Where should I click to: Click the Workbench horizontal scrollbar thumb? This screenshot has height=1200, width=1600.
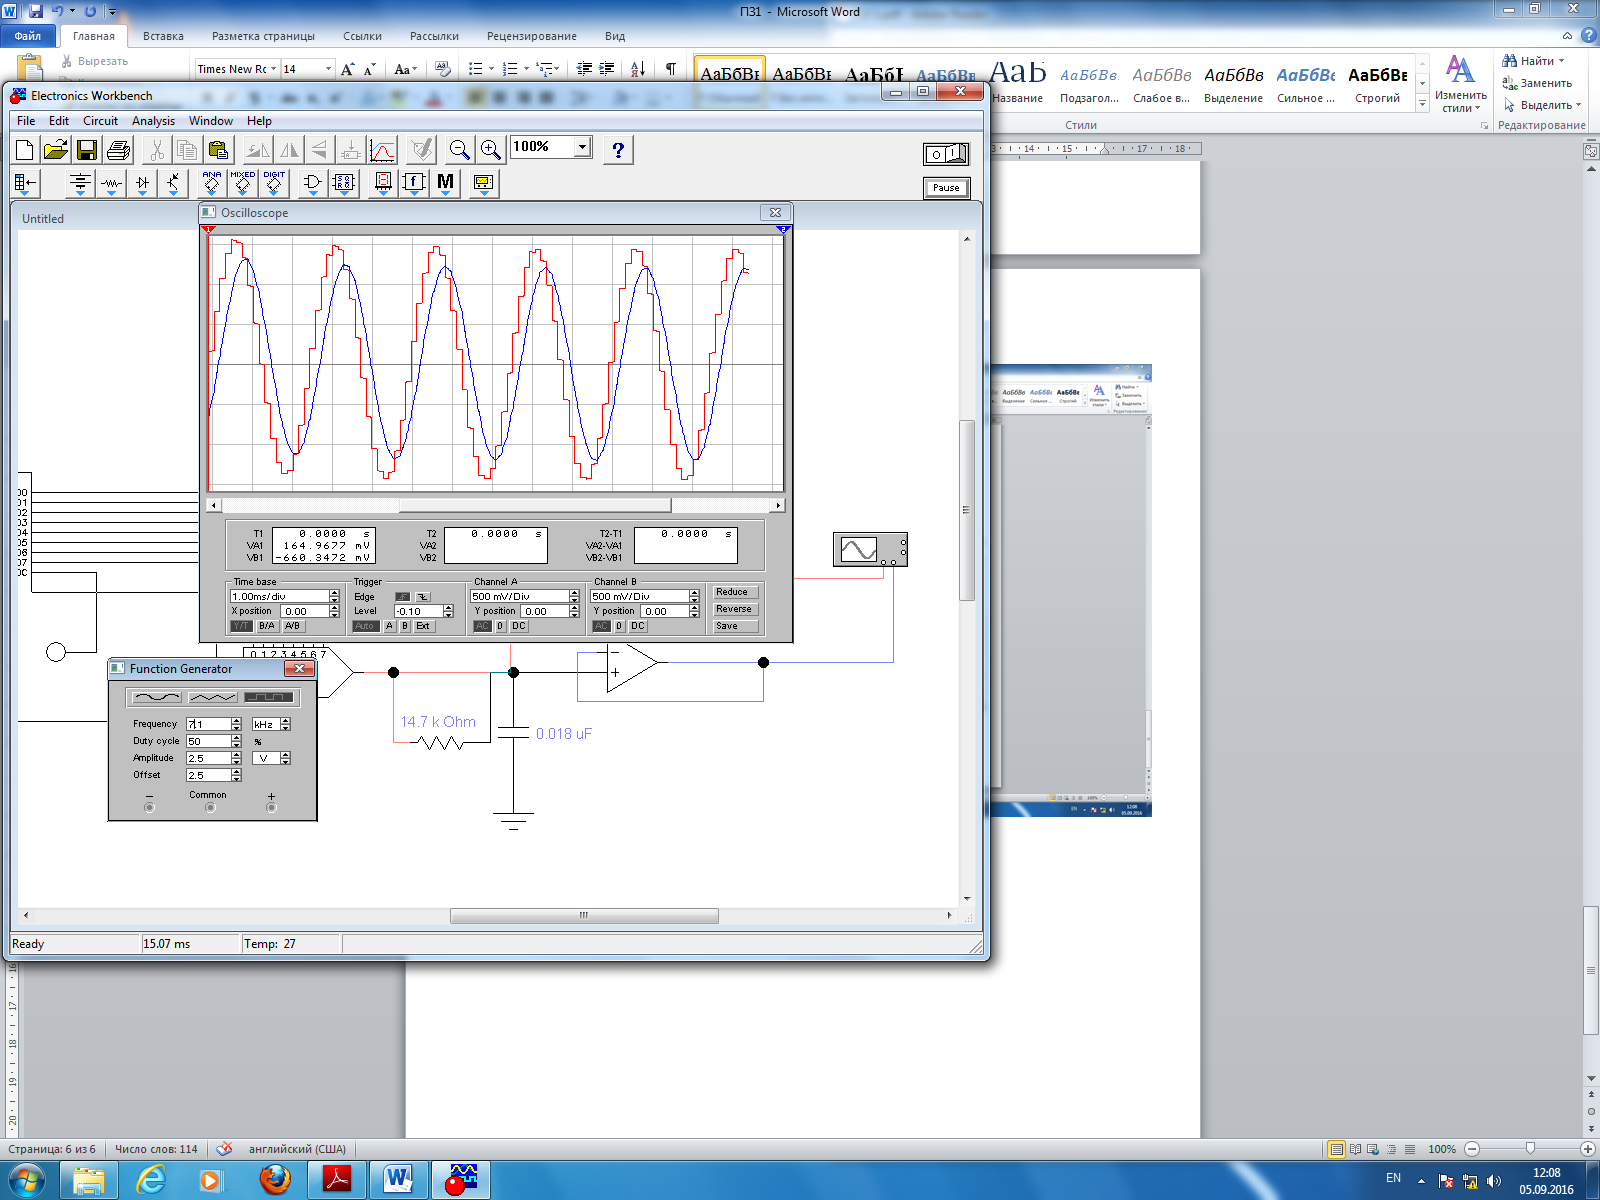coord(584,916)
